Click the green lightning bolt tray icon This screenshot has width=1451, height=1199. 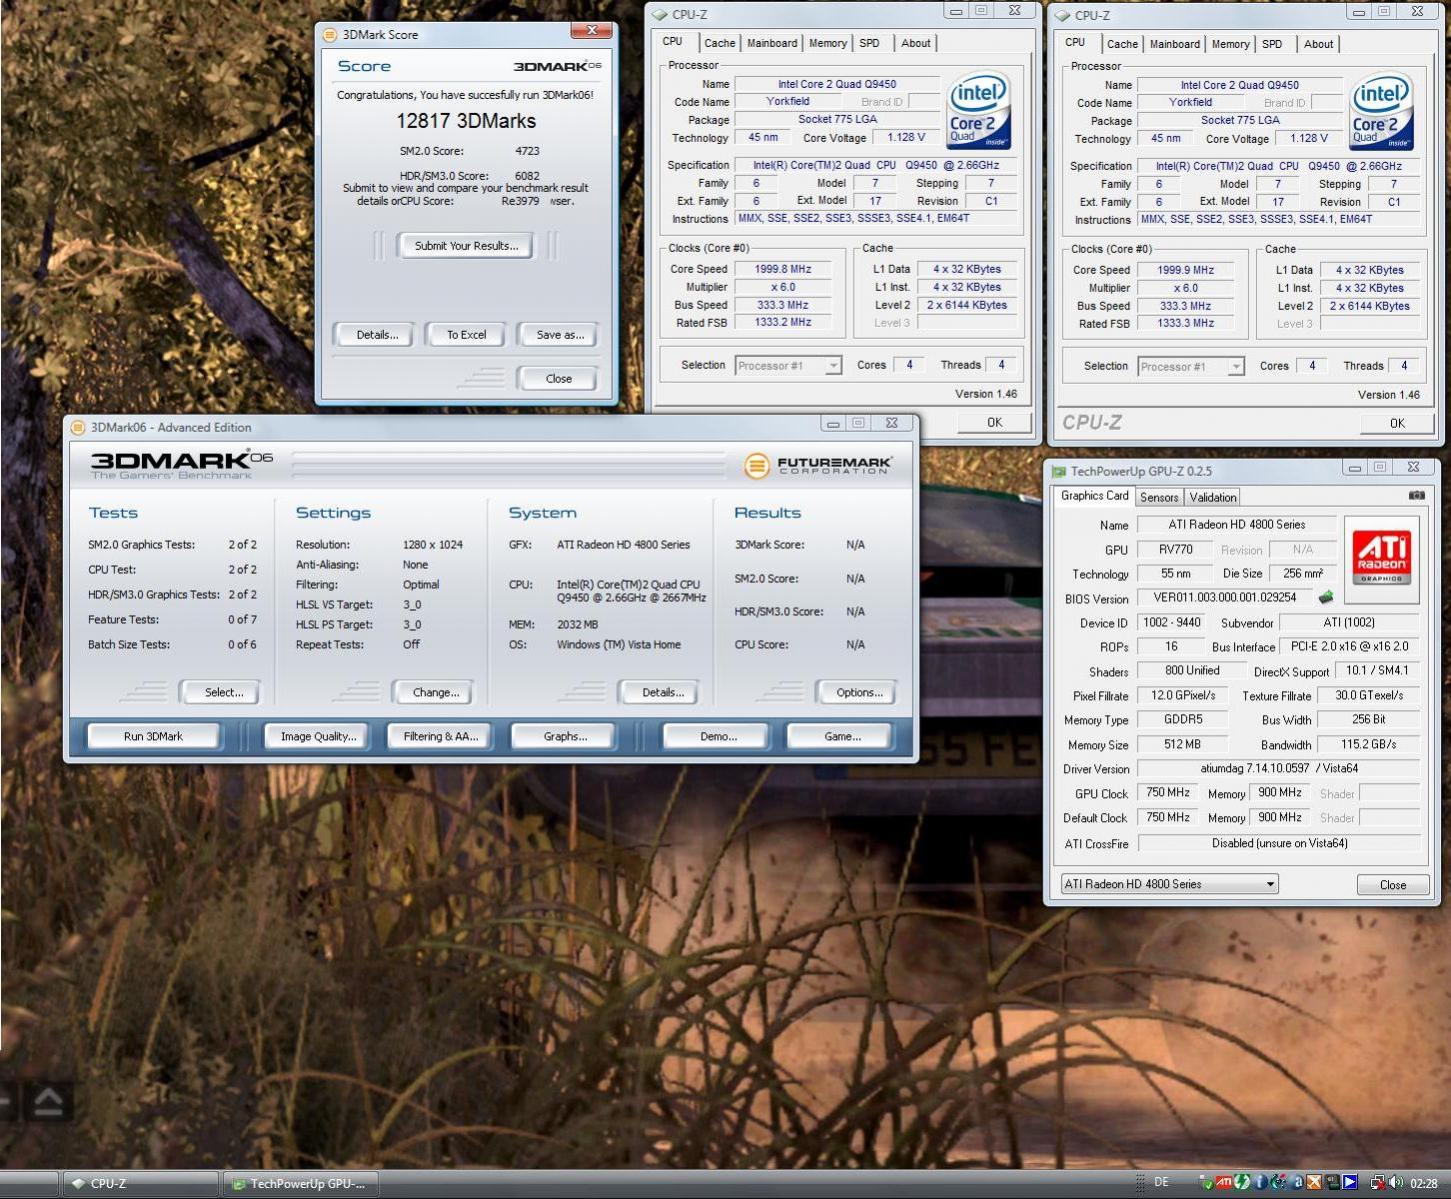[1242, 1182]
